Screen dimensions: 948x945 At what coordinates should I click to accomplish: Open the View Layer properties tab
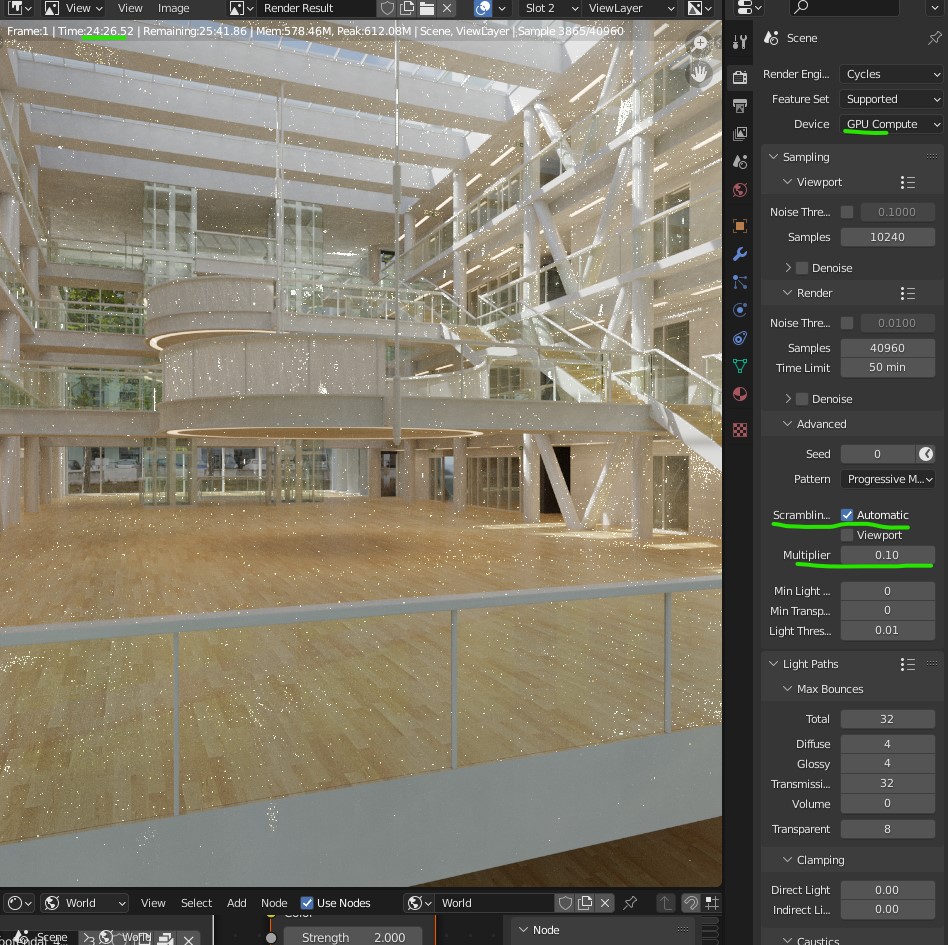tap(740, 133)
